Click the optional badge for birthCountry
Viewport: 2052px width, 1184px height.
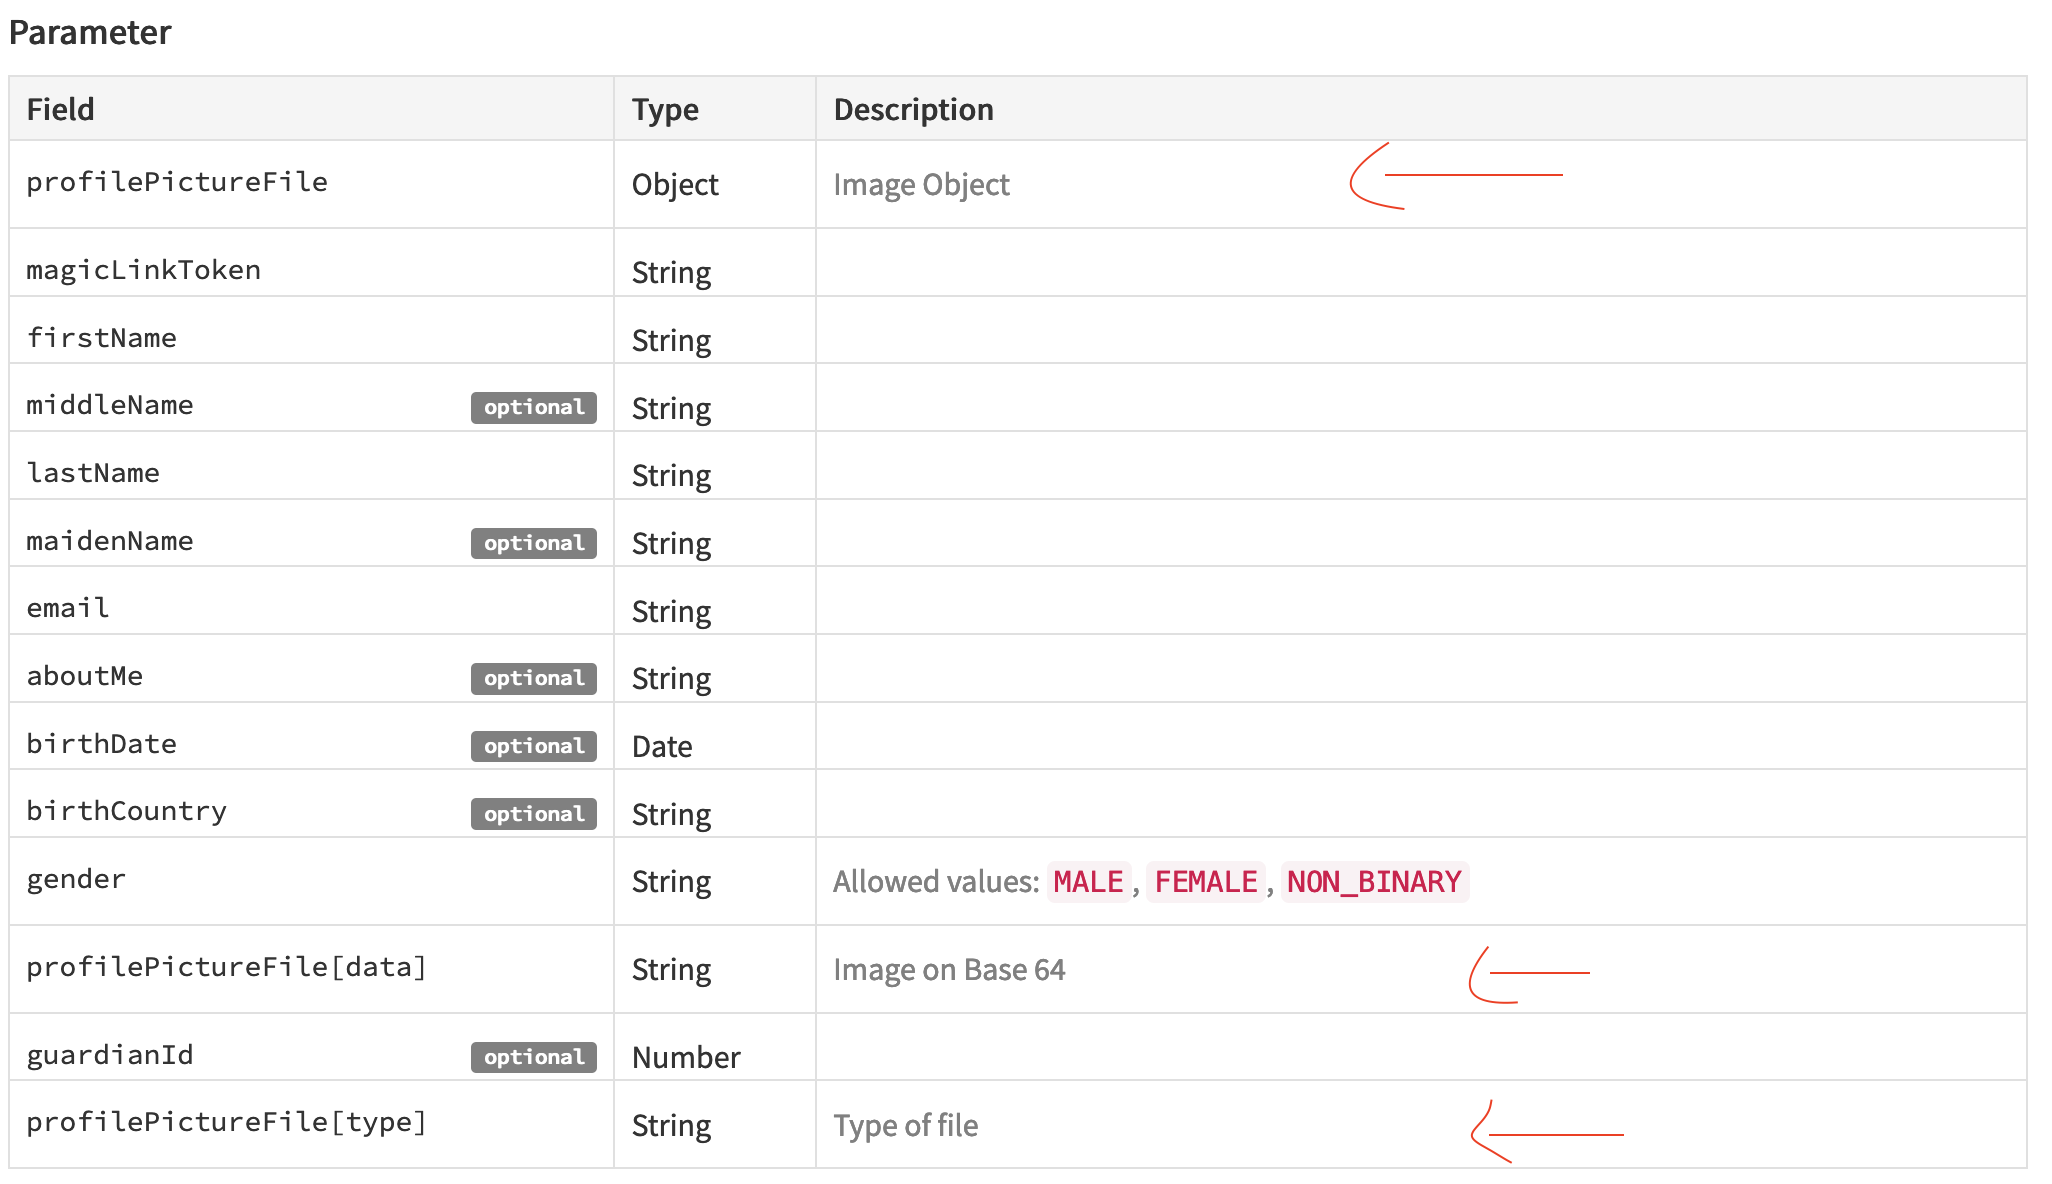point(534,814)
